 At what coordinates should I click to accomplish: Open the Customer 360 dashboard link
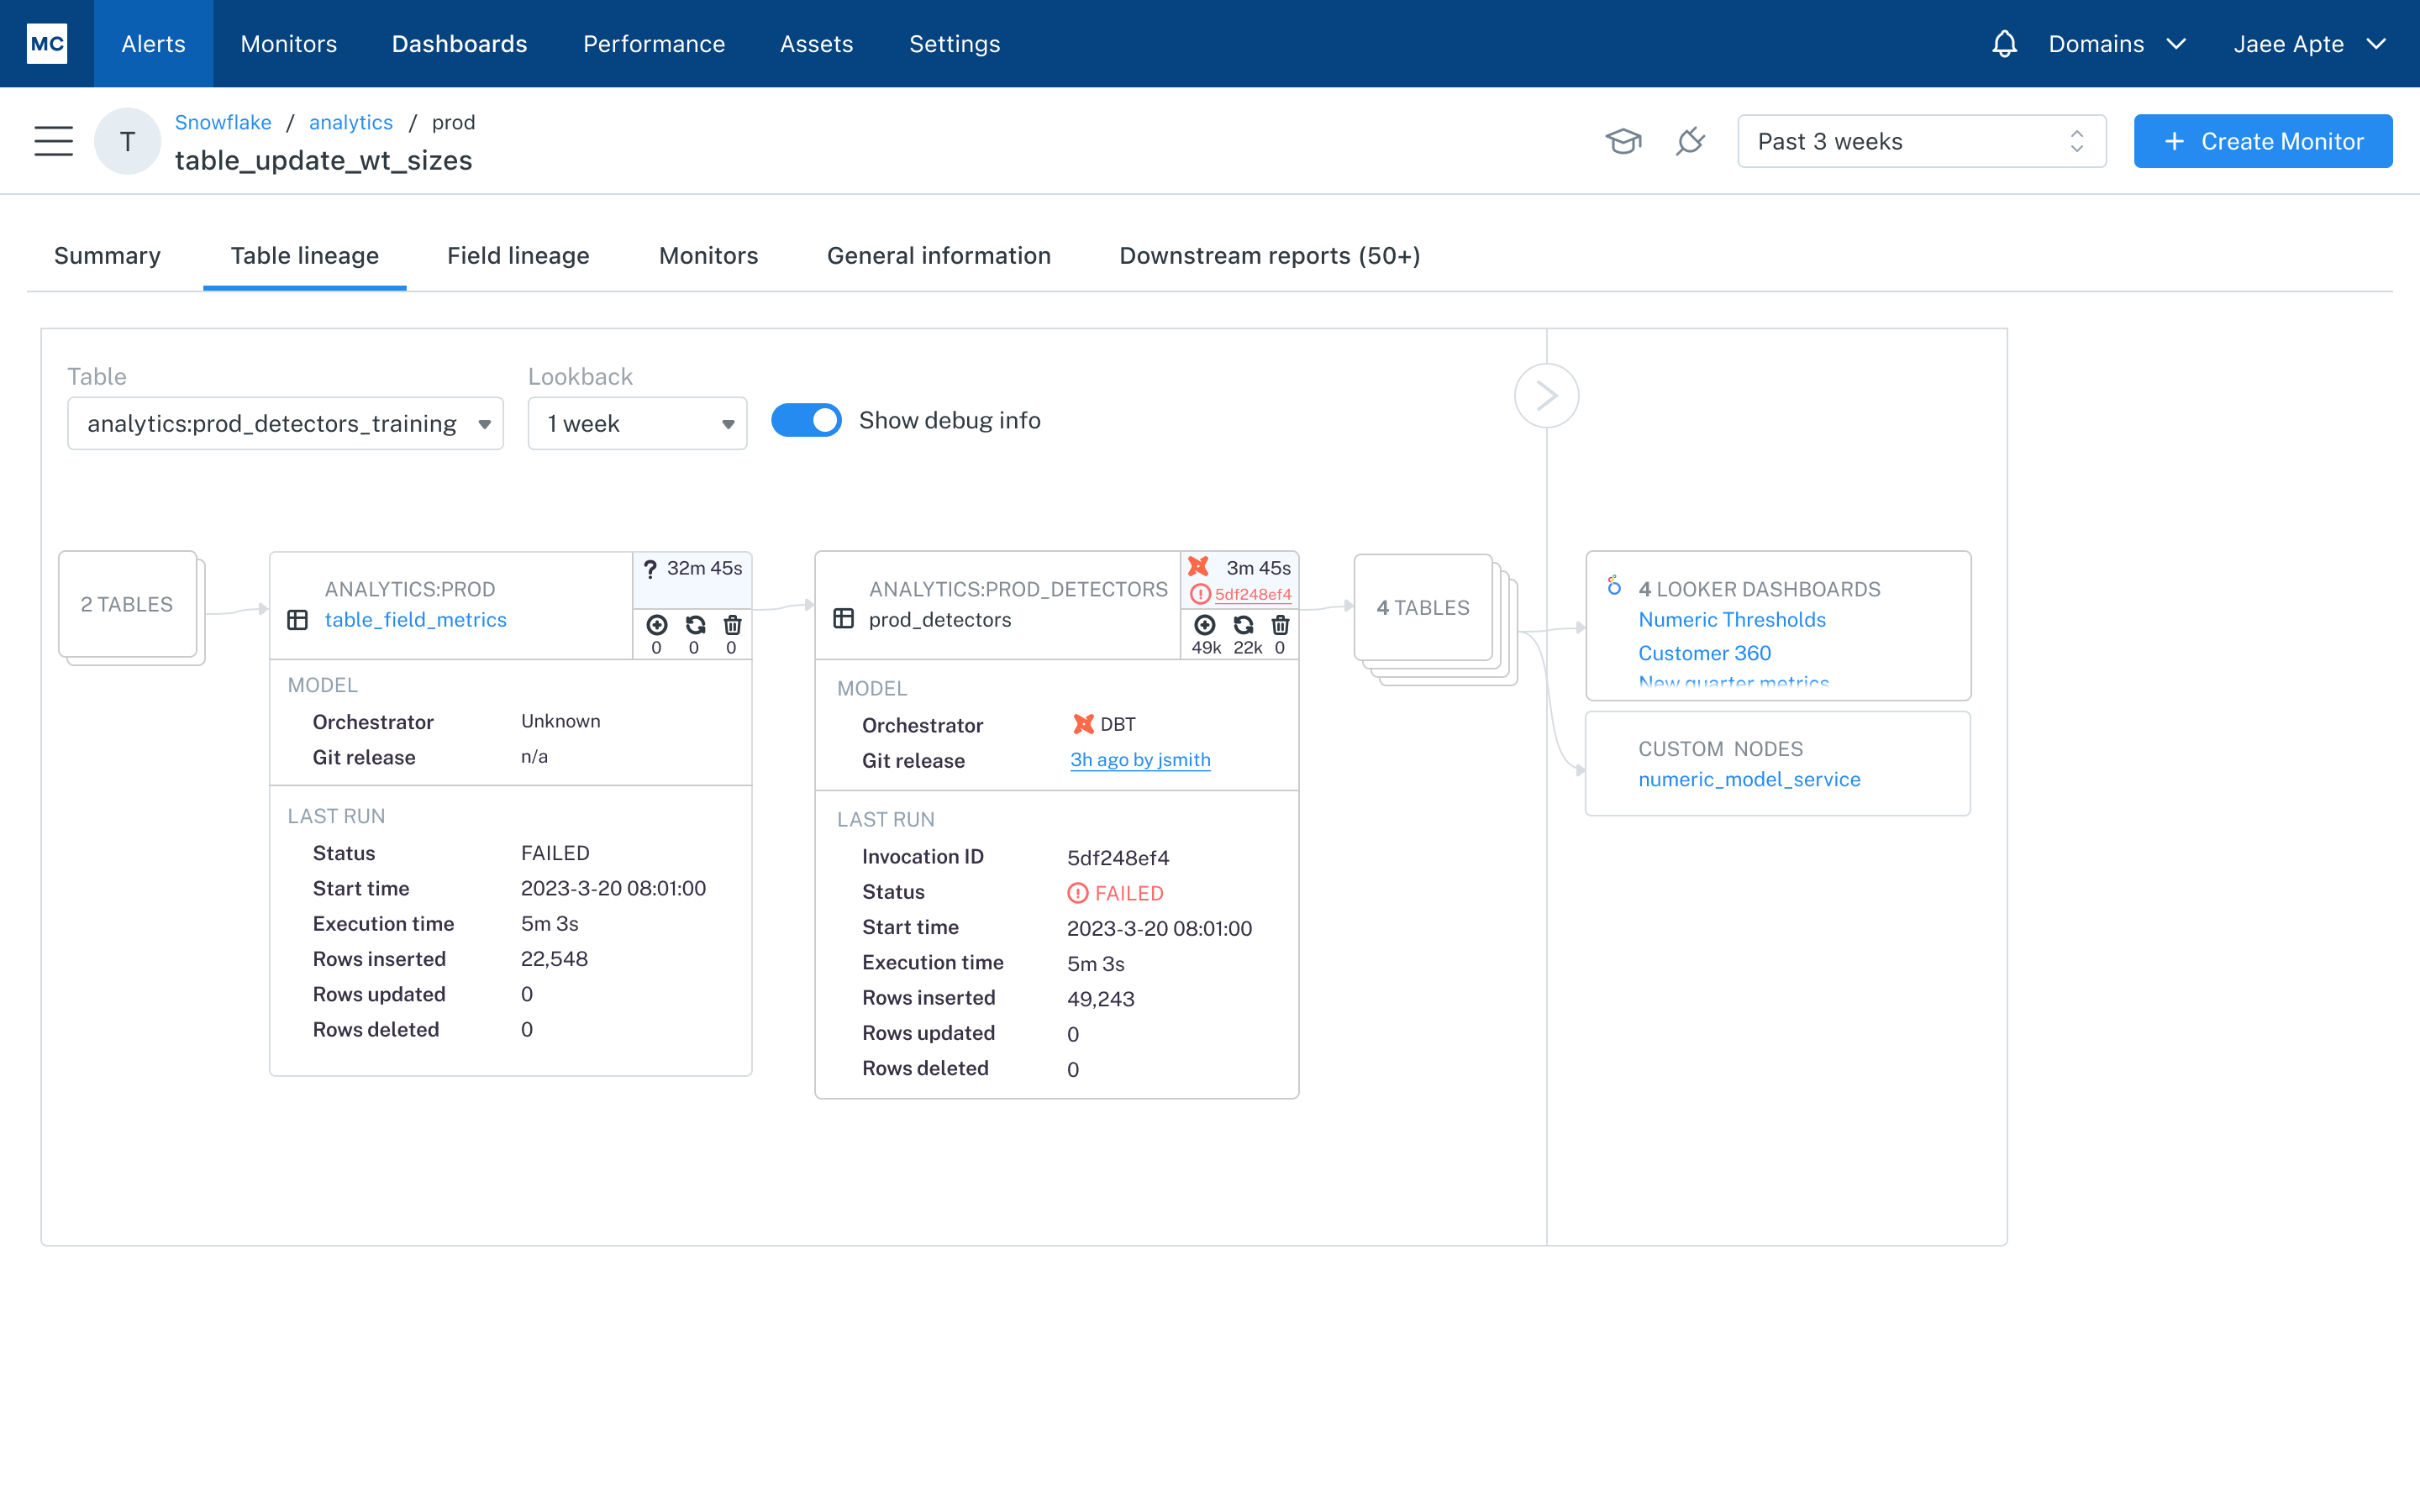(1705, 653)
